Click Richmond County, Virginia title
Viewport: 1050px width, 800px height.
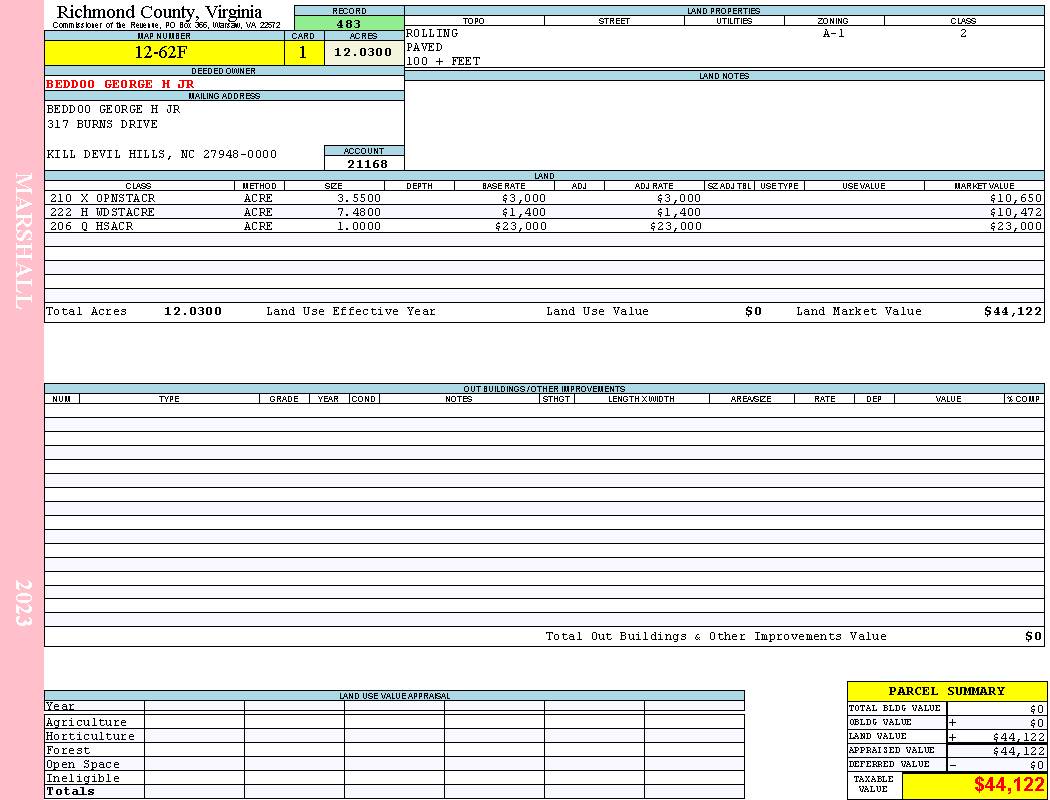(159, 12)
